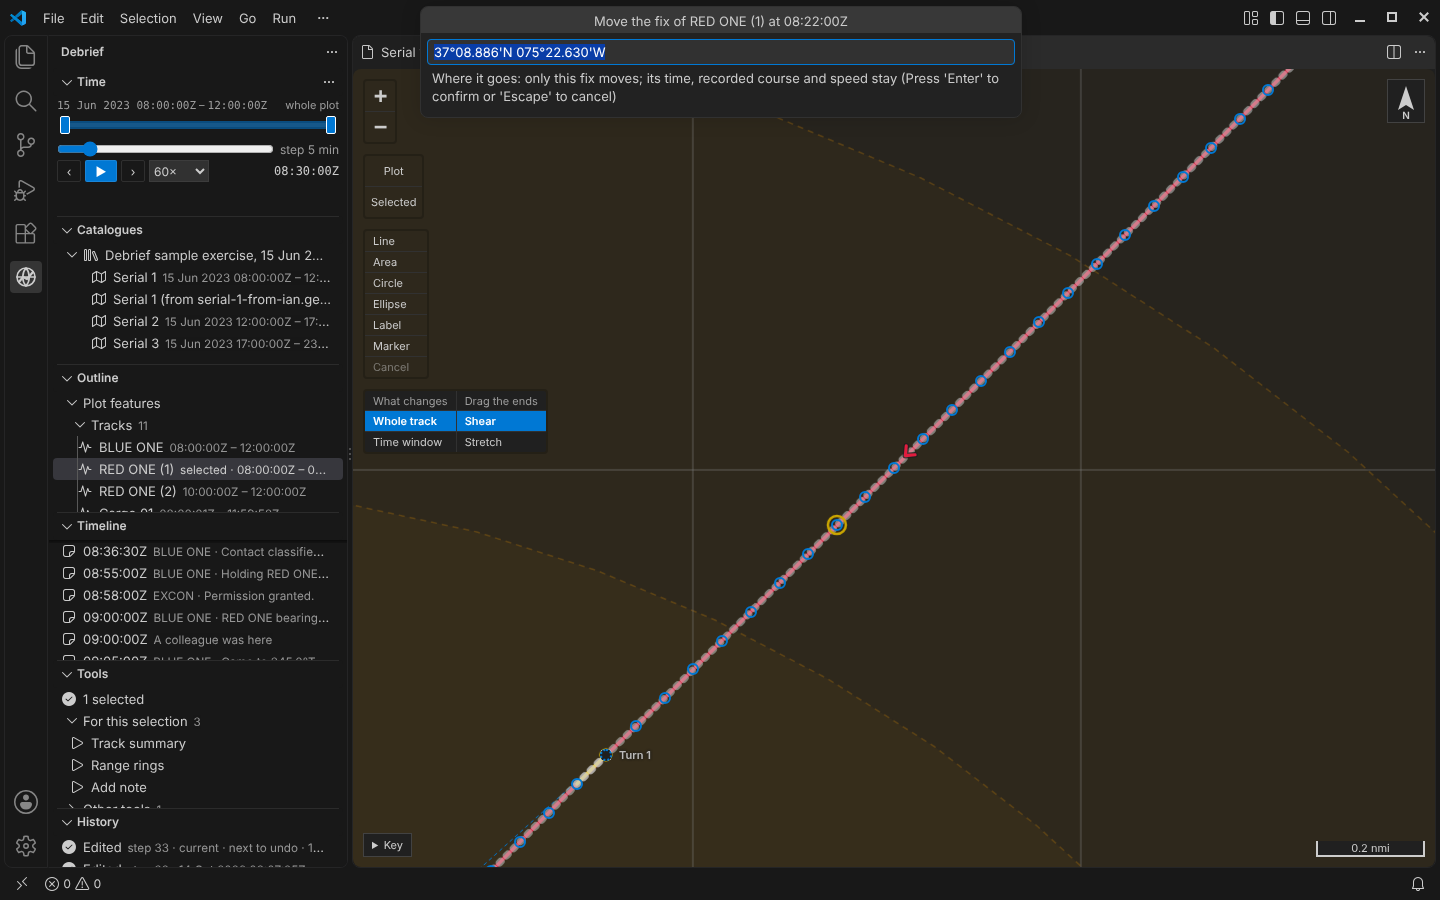Open the File menu
The width and height of the screenshot is (1440, 900).
coord(54,18)
